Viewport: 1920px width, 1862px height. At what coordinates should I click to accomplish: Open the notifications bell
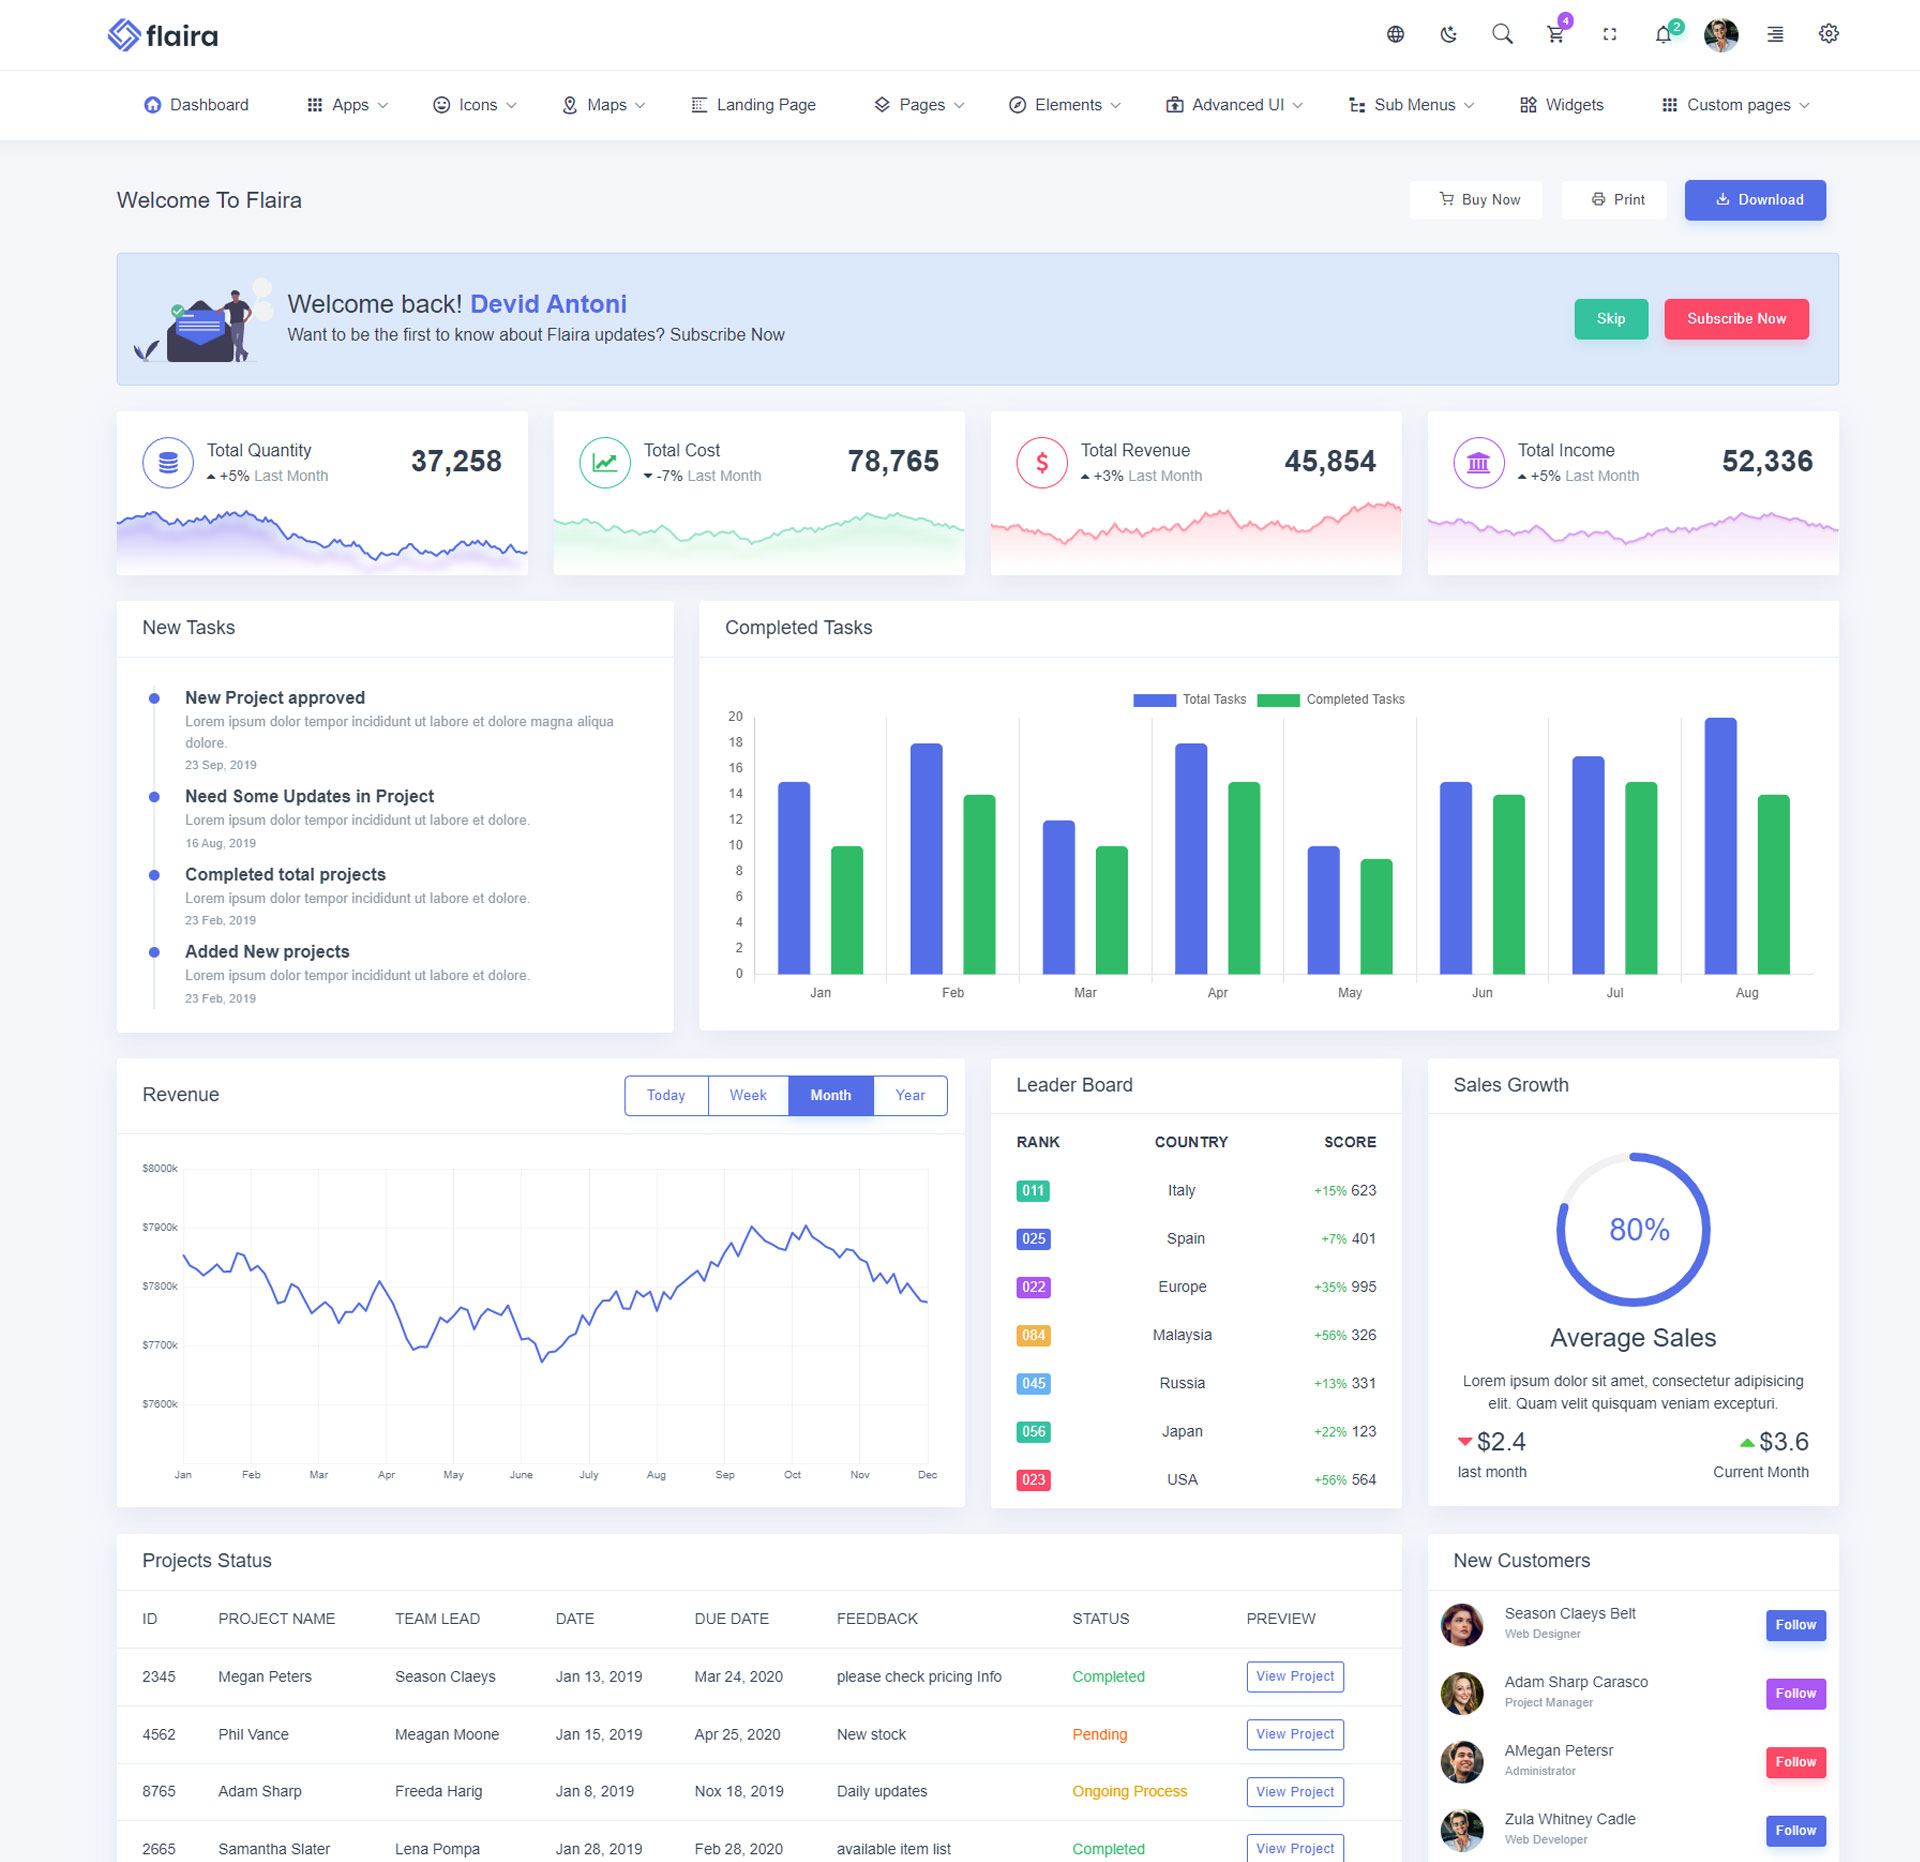point(1662,35)
